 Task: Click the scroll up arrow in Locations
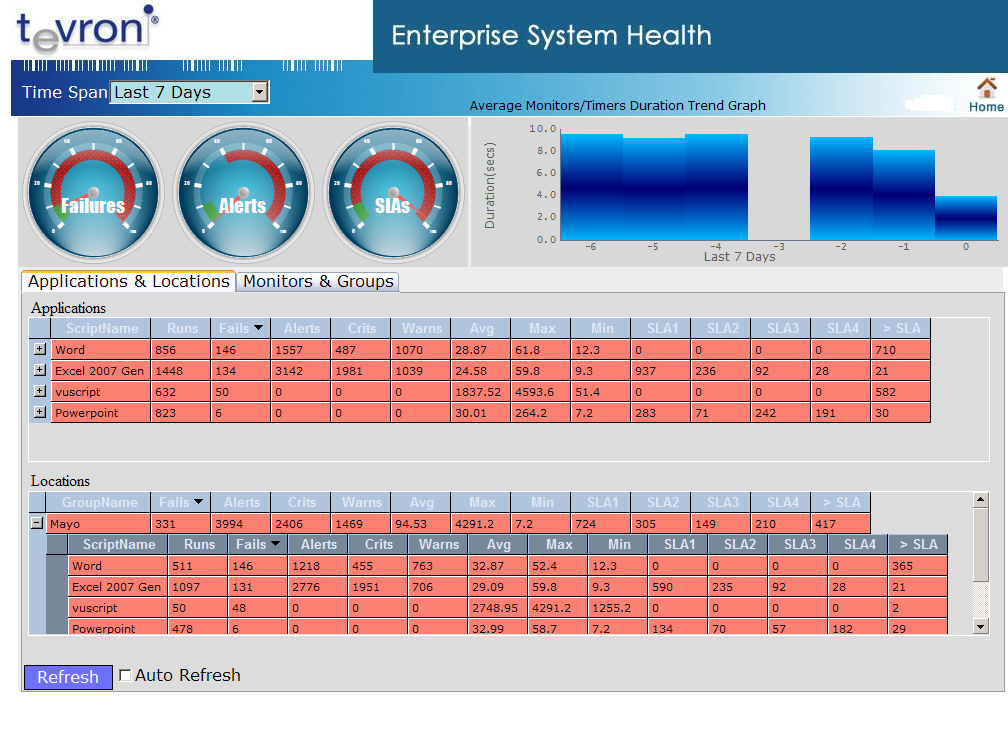click(x=980, y=500)
